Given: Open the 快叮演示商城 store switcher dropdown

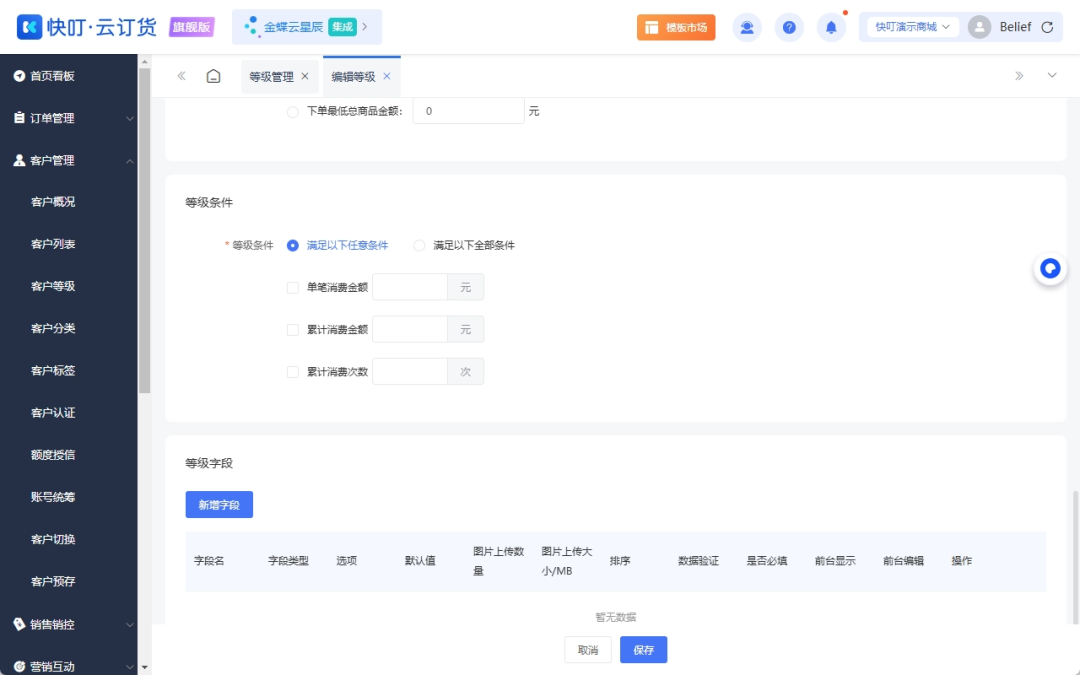Looking at the screenshot, I should tap(910, 27).
